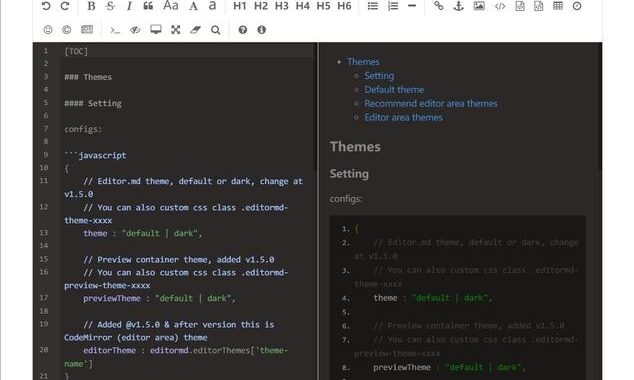This screenshot has height=380, width=634.
Task: Insert HTML entities with the copyright icon
Action: click(x=67, y=30)
